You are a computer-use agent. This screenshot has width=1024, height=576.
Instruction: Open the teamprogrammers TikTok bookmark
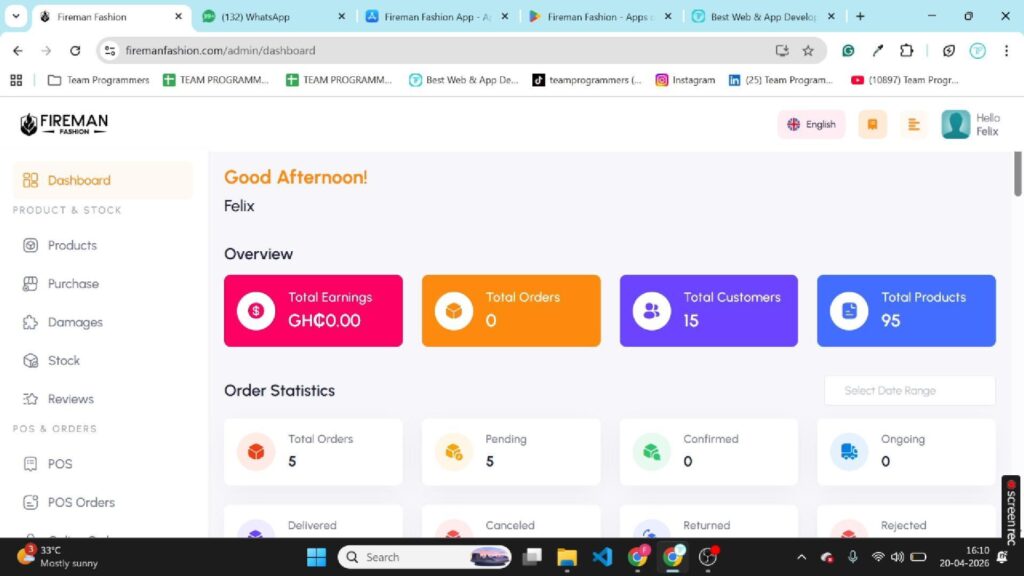click(587, 80)
